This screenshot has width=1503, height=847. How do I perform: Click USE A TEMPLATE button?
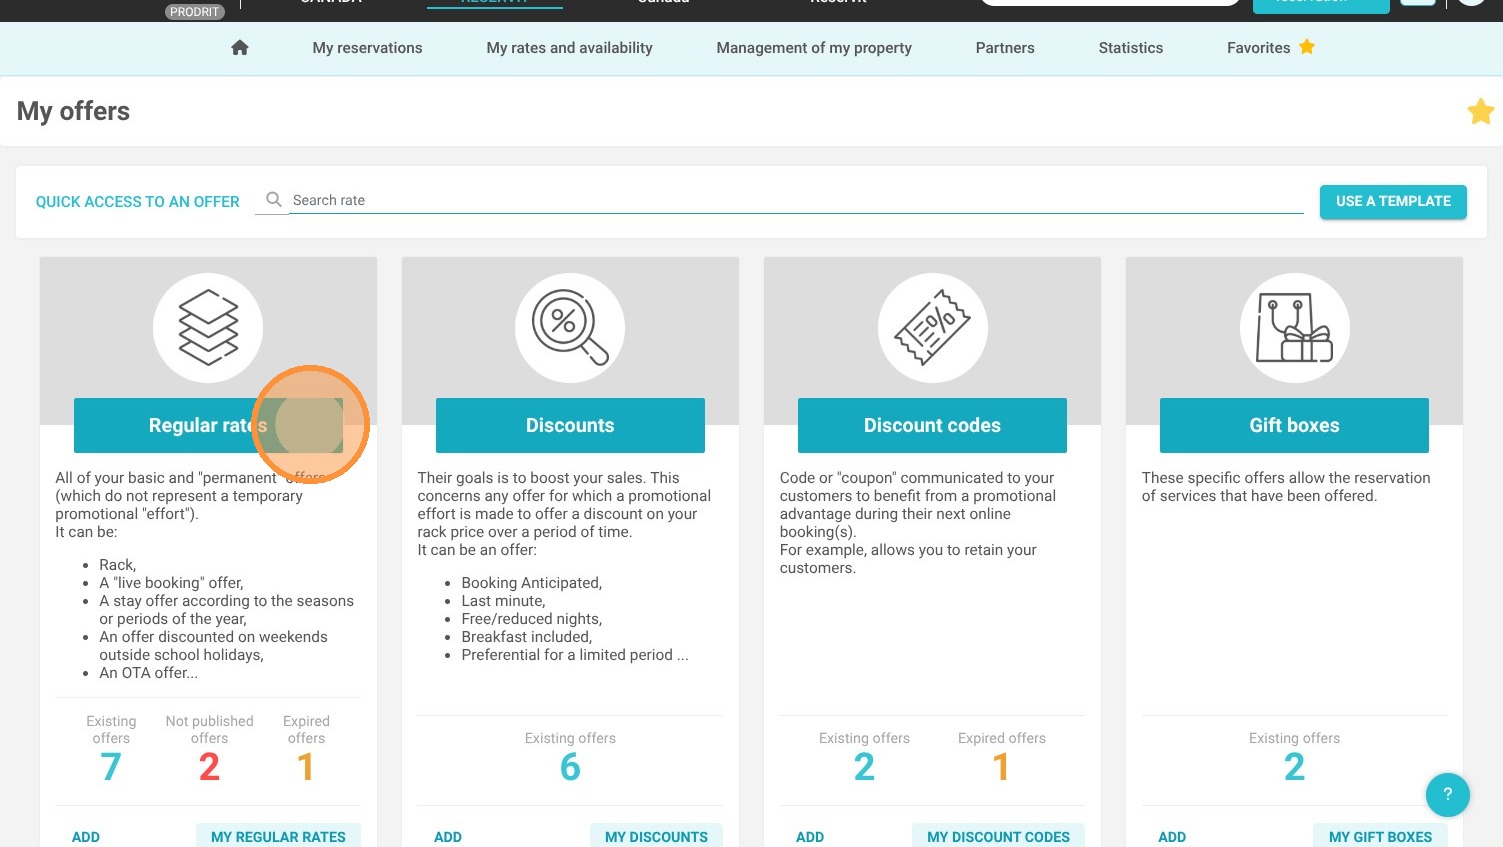point(1393,201)
